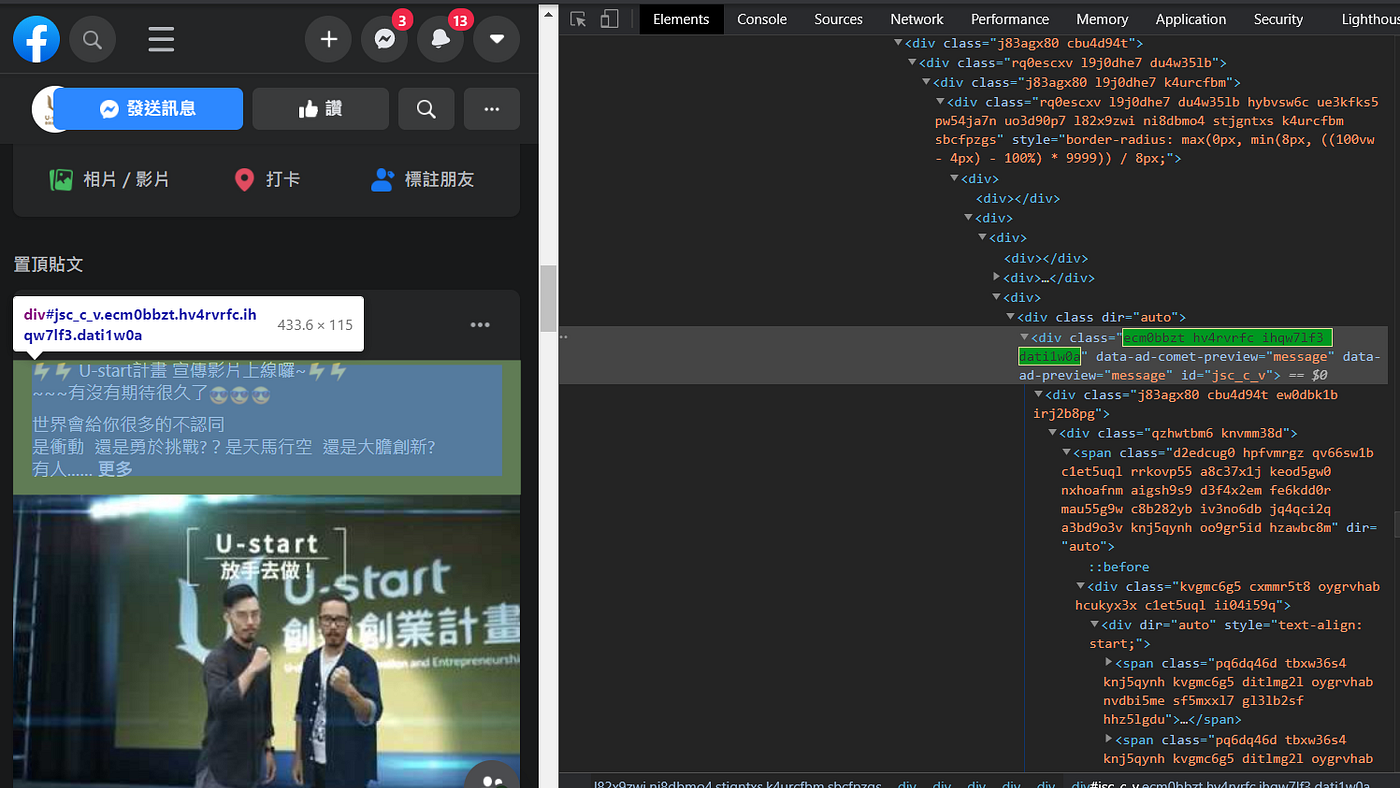Open the account dropdown arrow

496,40
